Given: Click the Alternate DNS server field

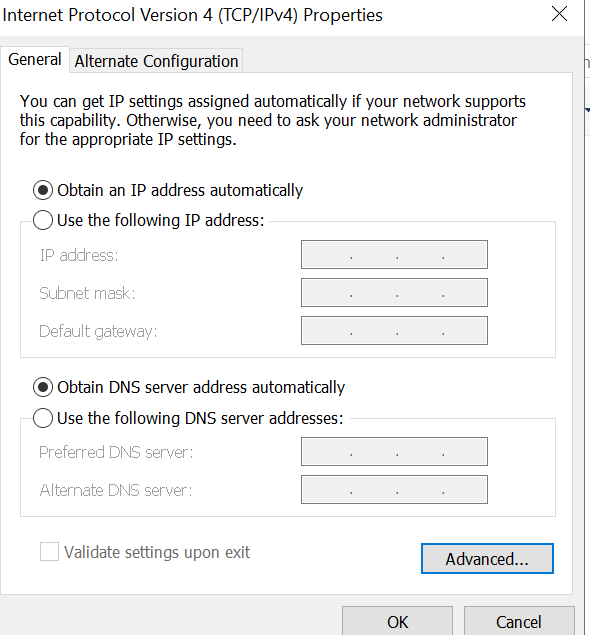Looking at the screenshot, I should pyautogui.click(x=394, y=490).
